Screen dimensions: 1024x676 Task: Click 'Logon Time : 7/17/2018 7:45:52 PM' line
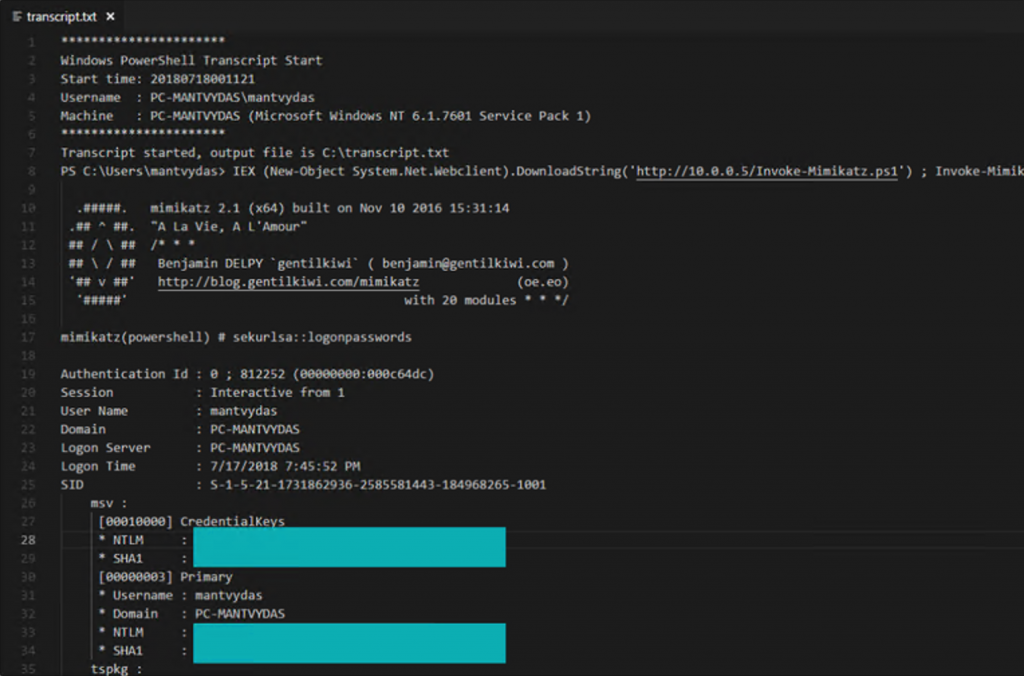click(x=210, y=466)
